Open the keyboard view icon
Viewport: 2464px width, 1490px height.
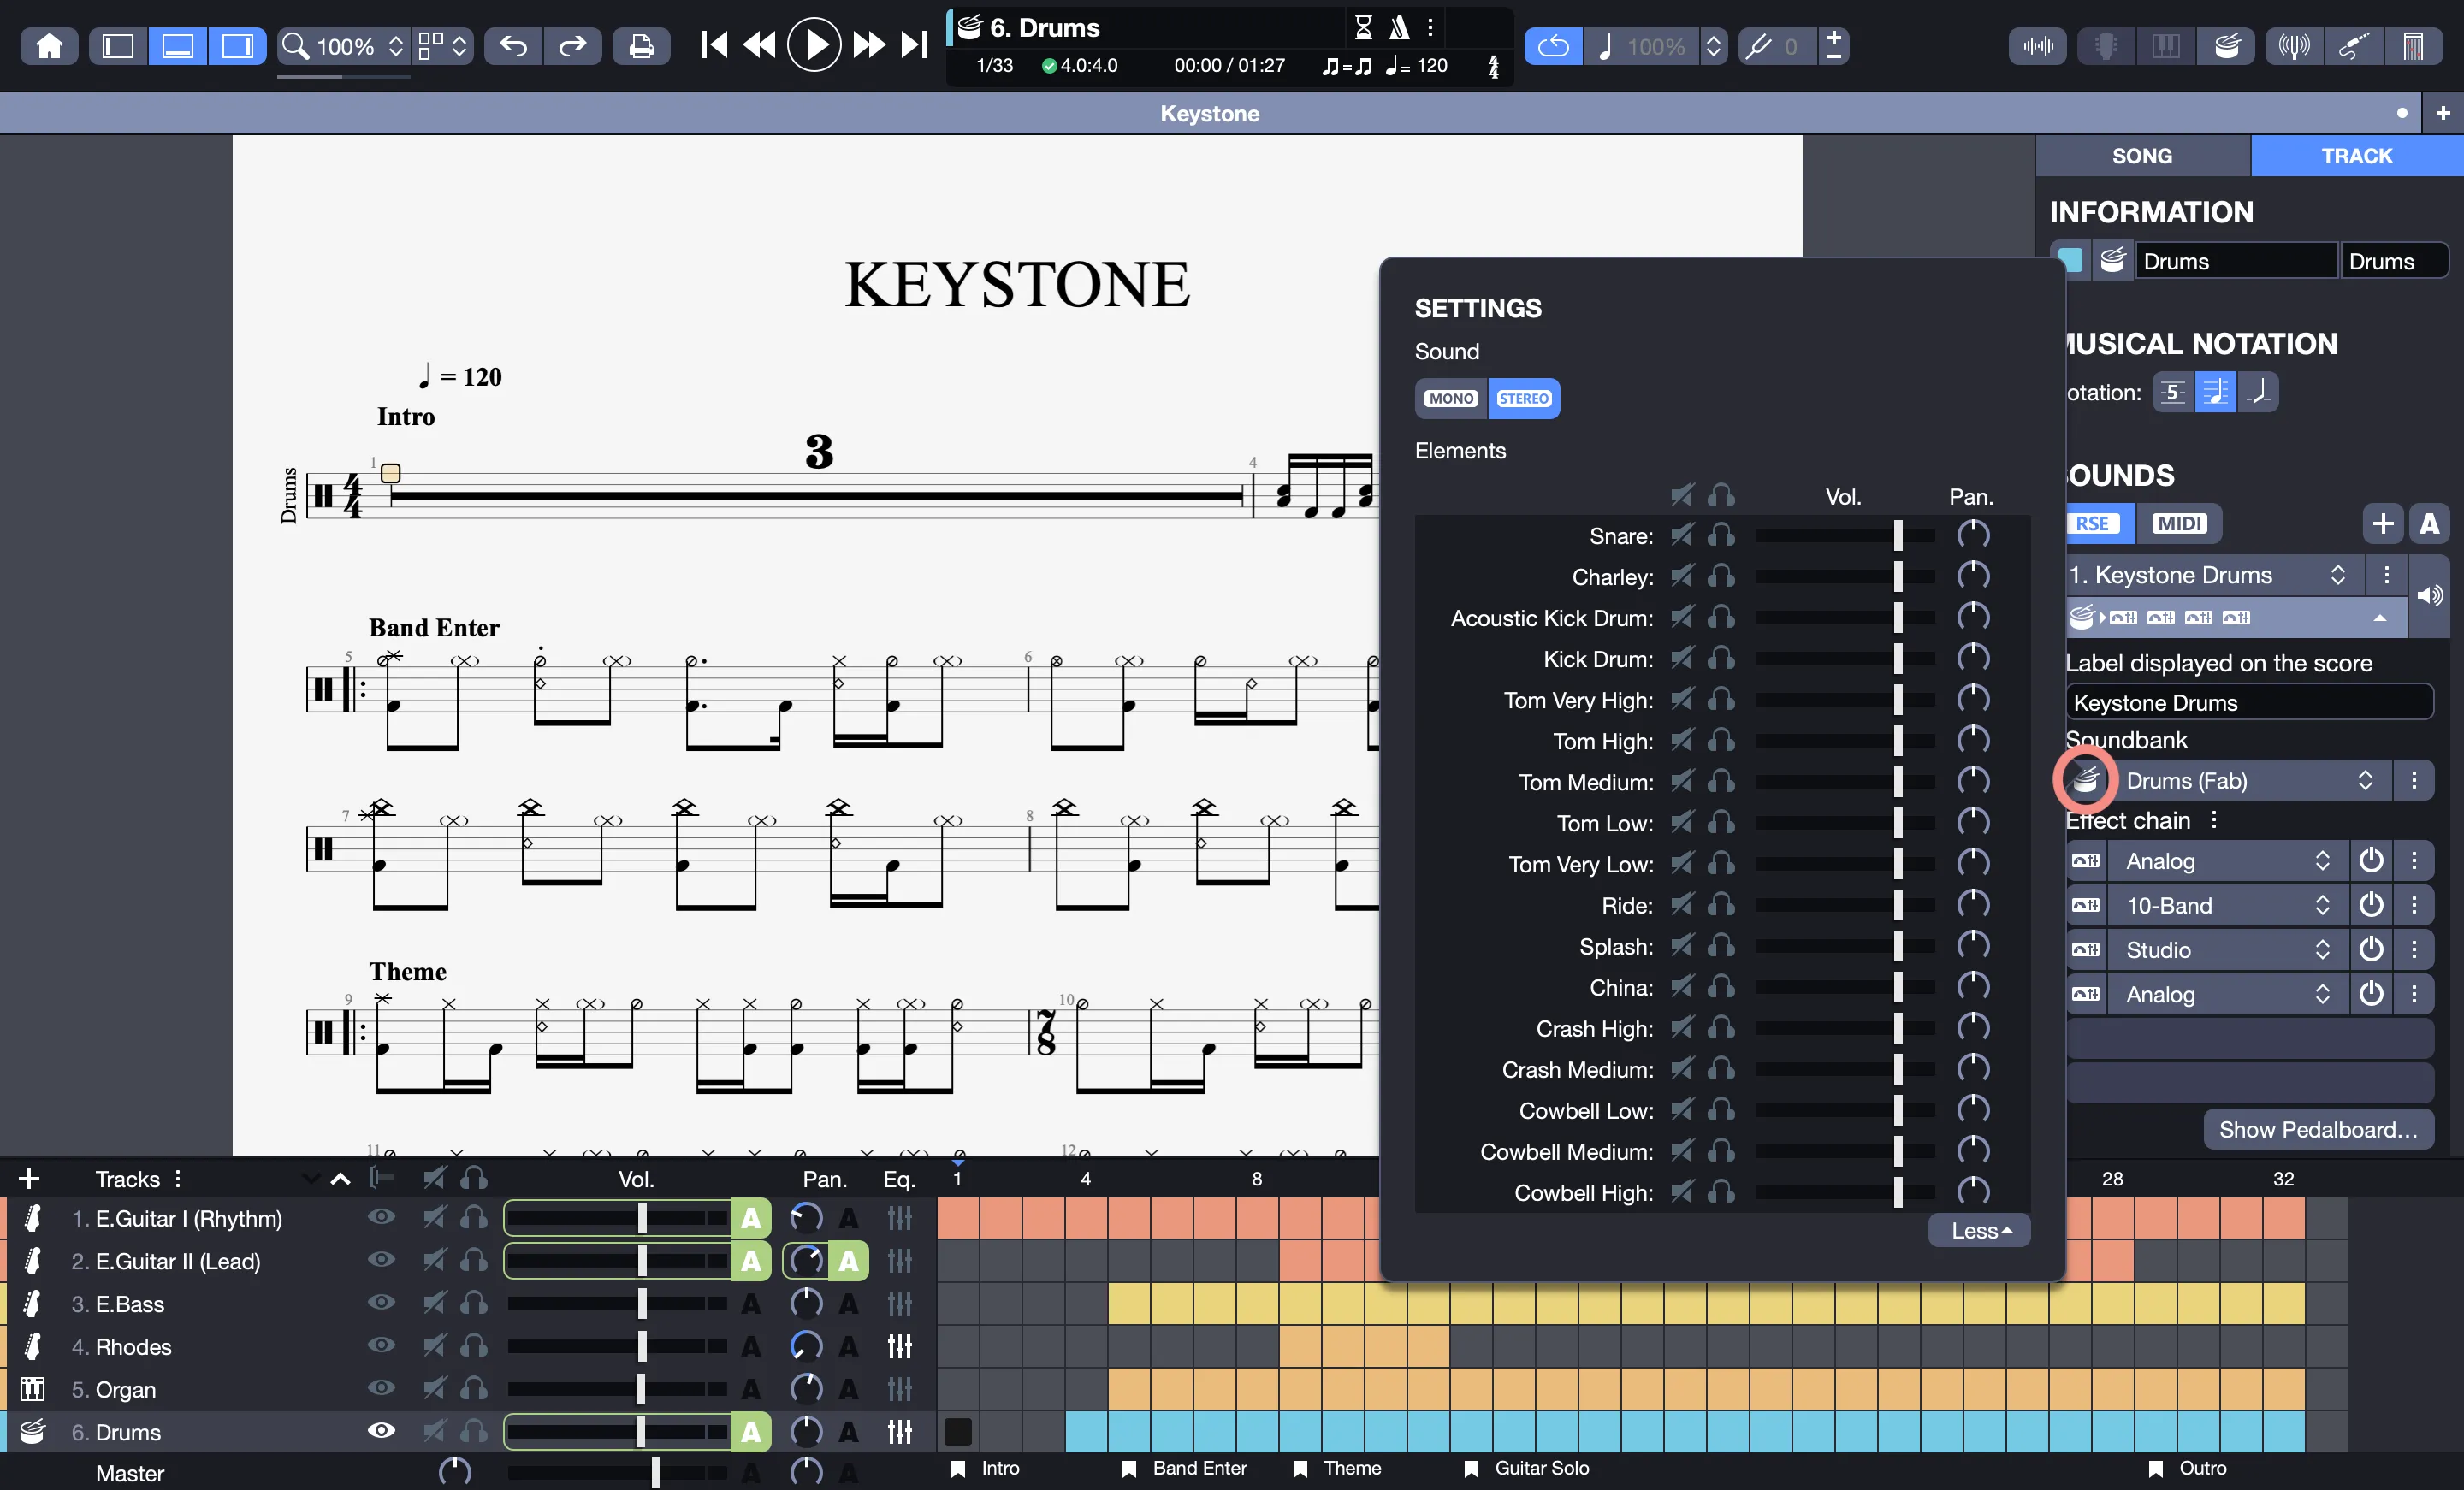coord(2166,46)
